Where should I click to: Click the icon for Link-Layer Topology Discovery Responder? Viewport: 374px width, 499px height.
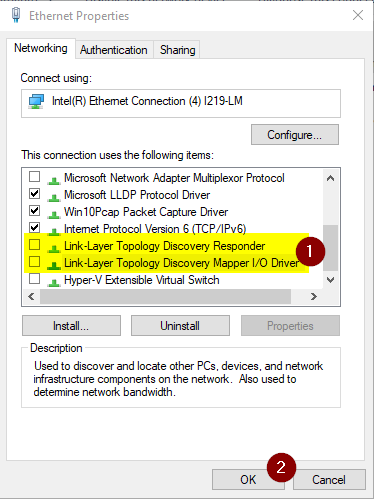(54, 248)
